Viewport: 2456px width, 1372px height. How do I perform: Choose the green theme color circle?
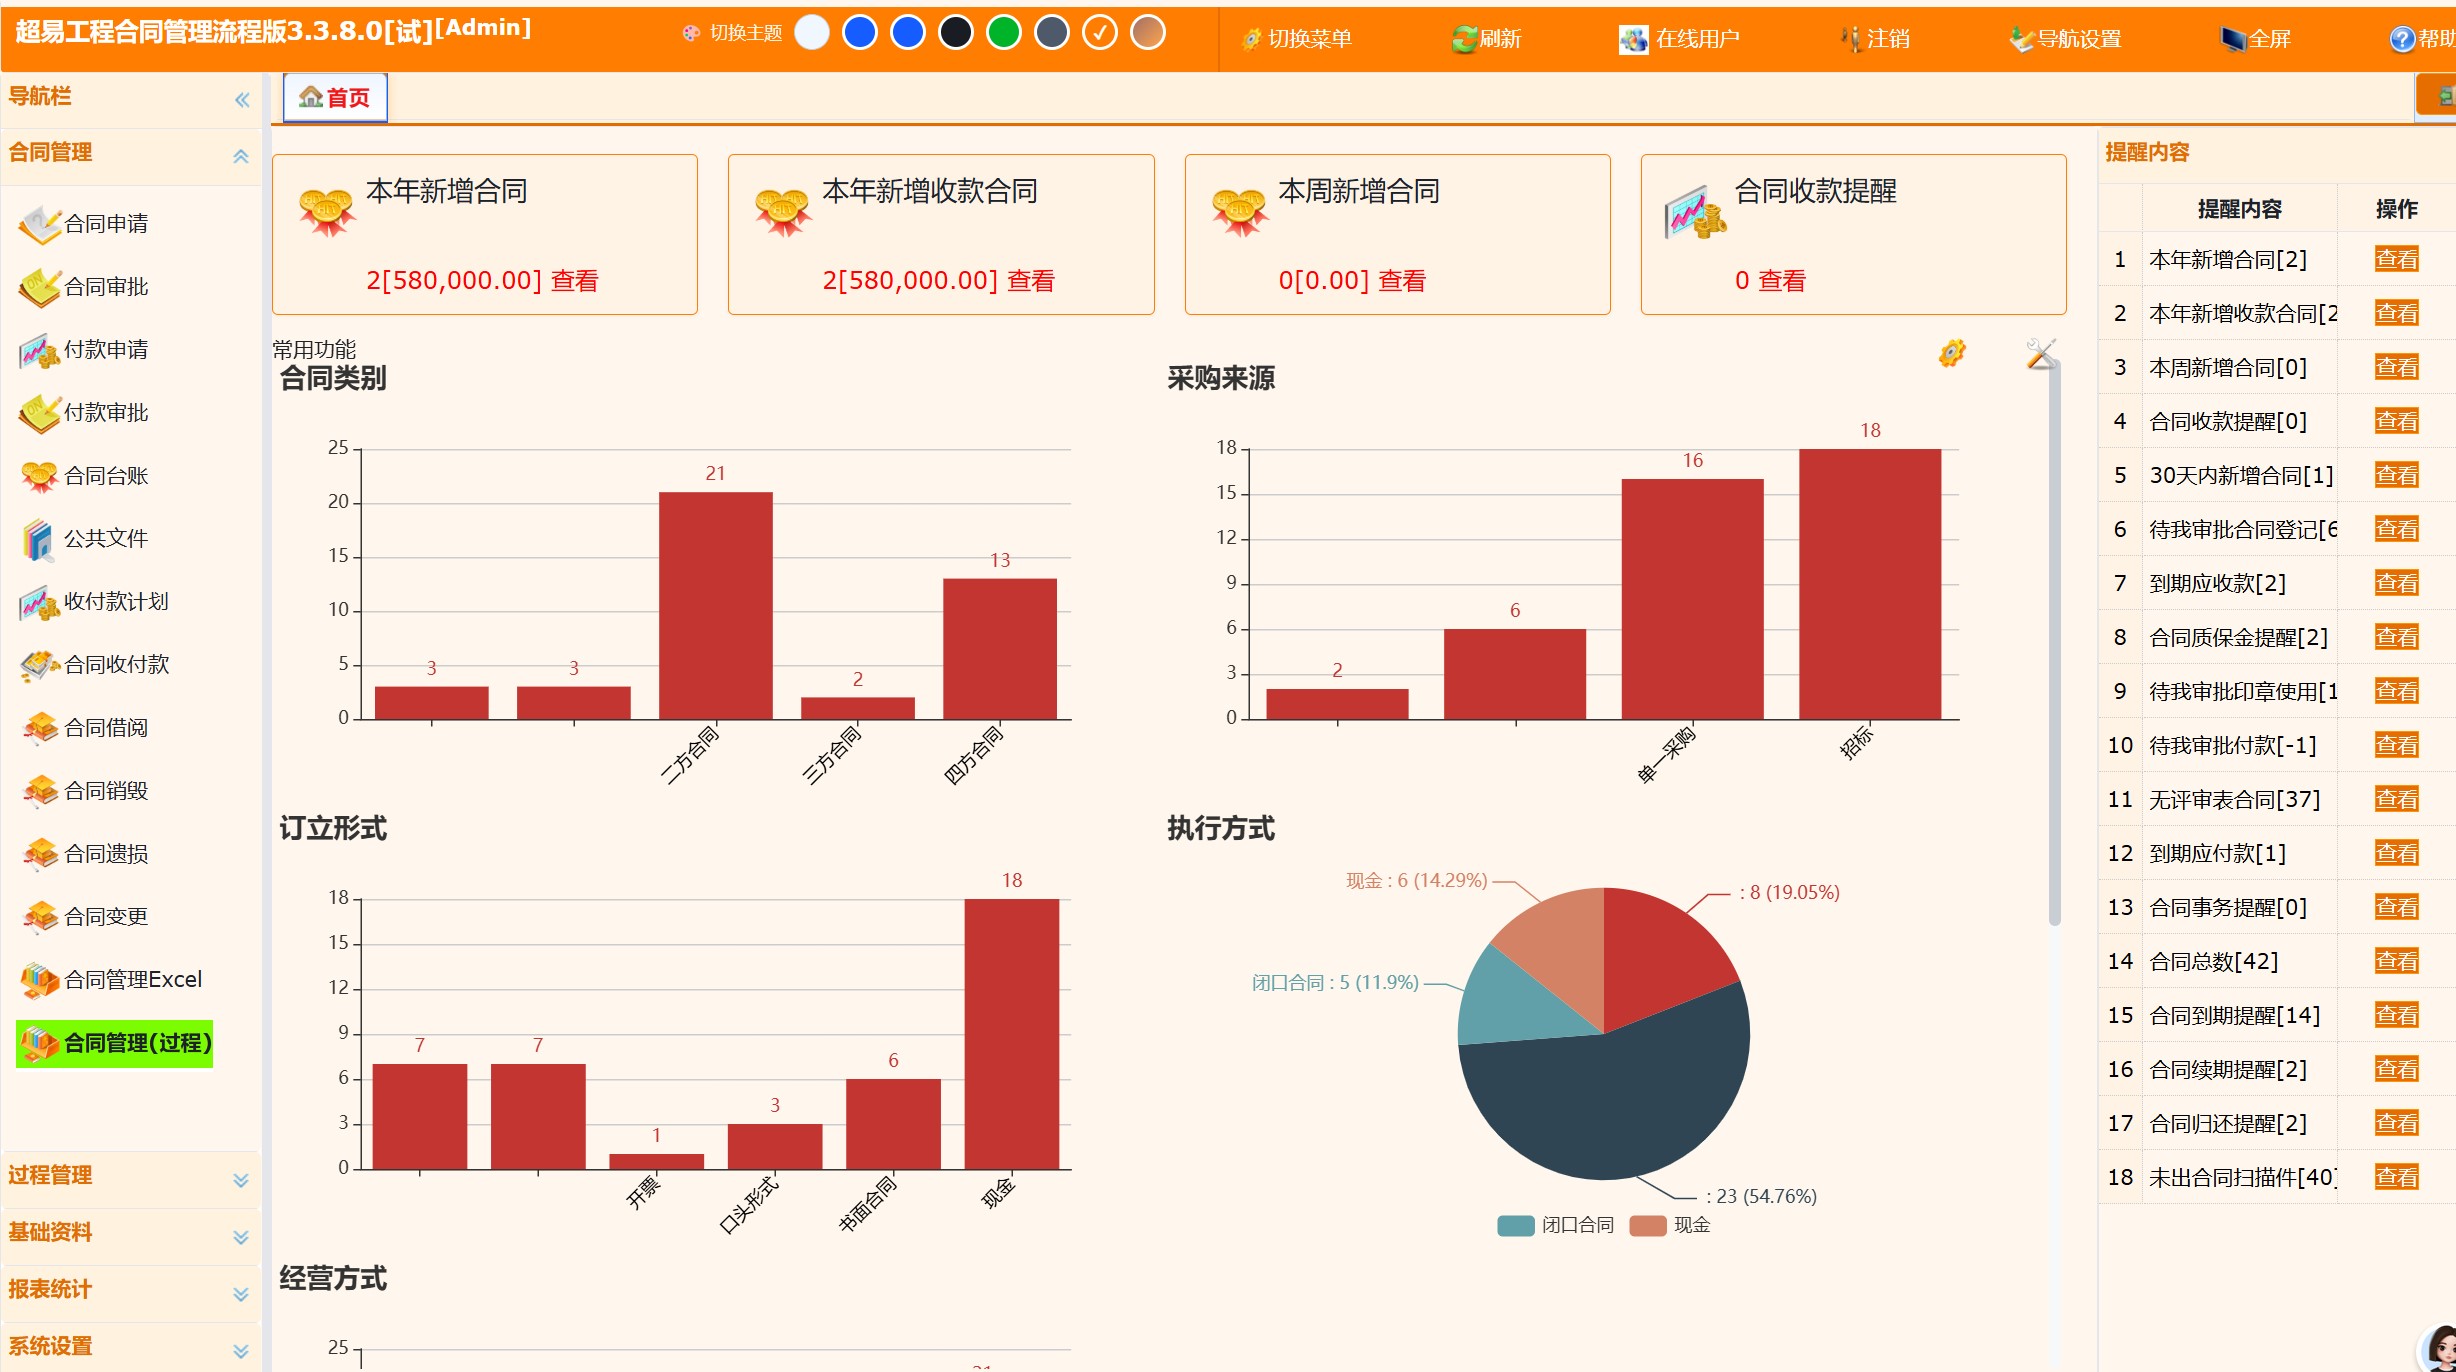1003,33
